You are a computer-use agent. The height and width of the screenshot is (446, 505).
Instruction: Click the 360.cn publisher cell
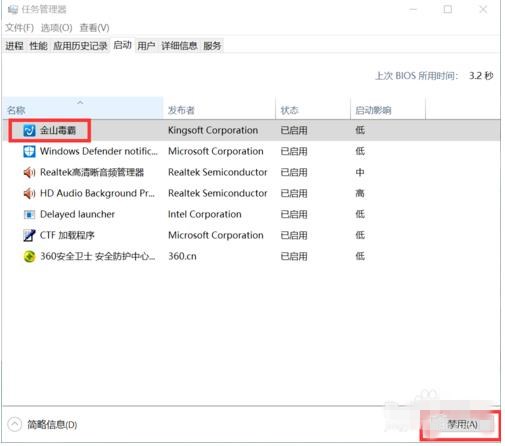[x=182, y=256]
